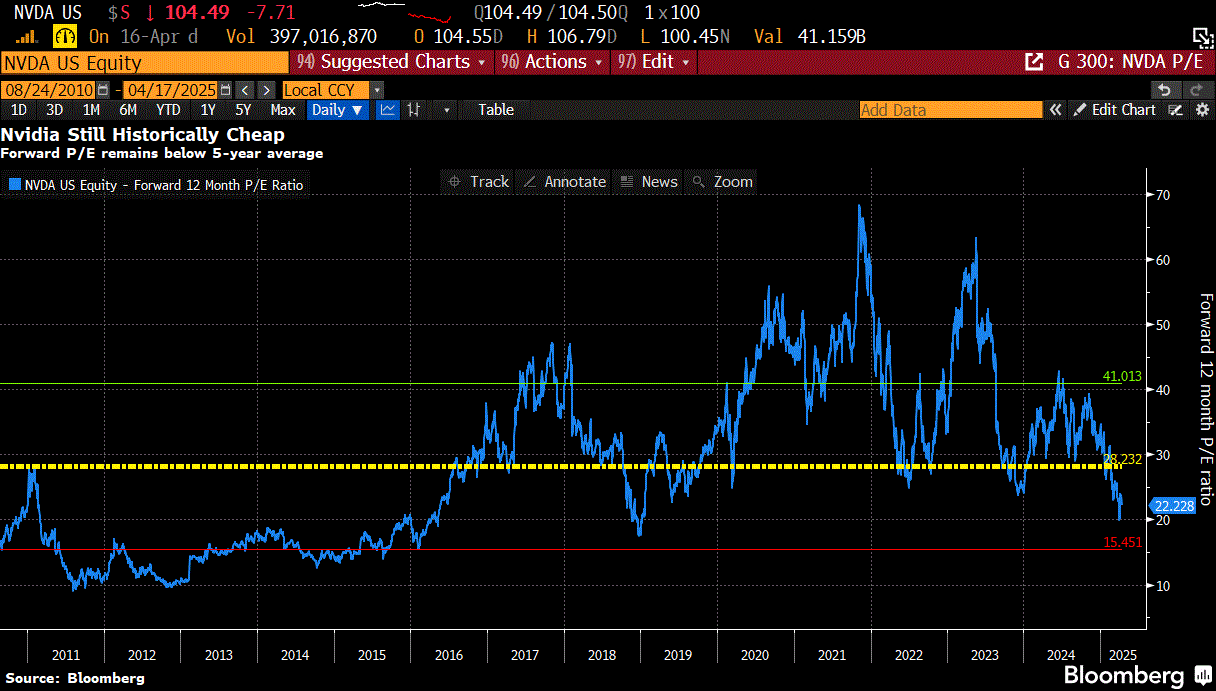The image size is (1216, 691).
Task: Open the Suggested Charts dropdown
Action: [x=391, y=62]
